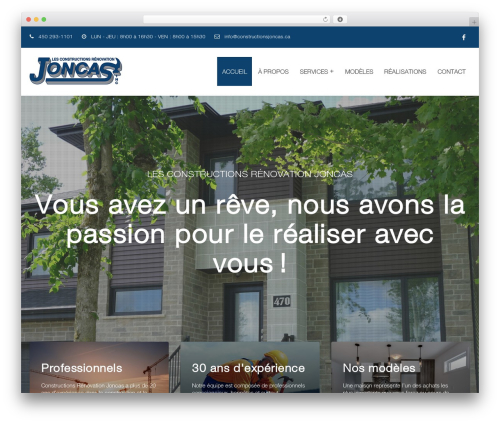The height and width of the screenshot is (423, 500).
Task: Click the info@constructionsjoncas.ca email link
Action: (x=257, y=37)
